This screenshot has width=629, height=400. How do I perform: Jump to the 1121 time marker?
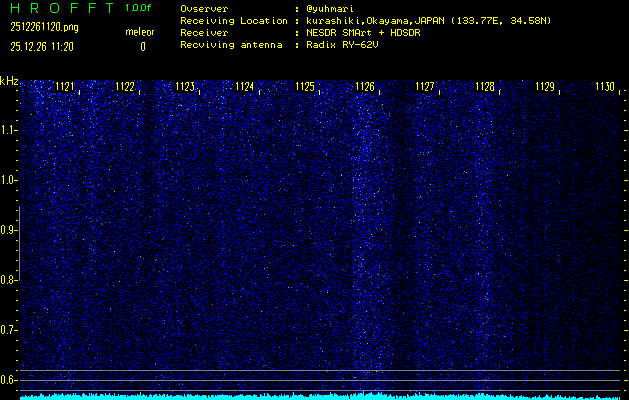point(65,87)
